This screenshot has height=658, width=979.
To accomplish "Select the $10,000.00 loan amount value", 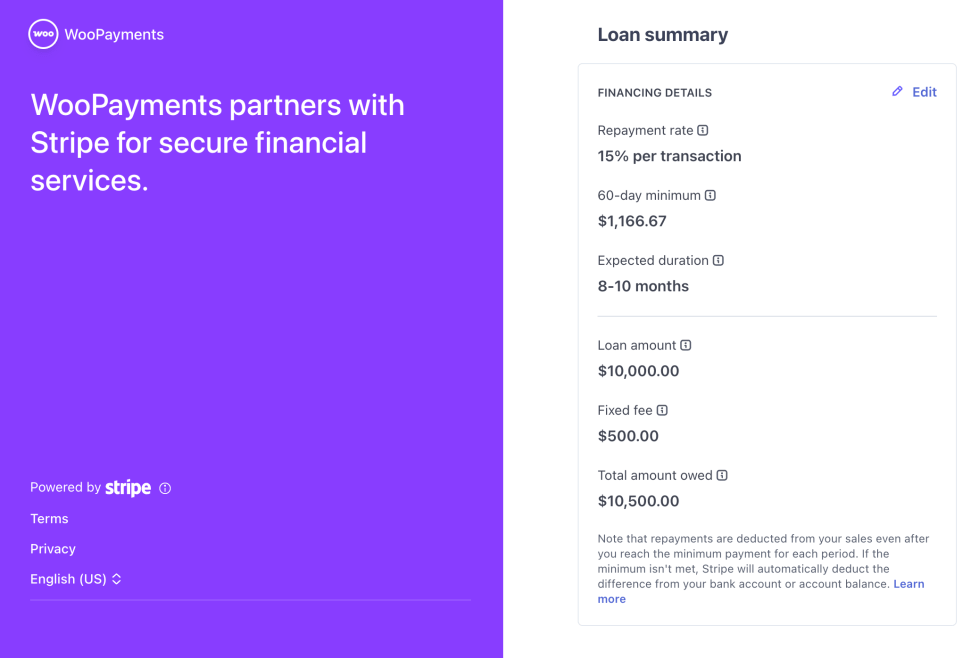I will (638, 371).
